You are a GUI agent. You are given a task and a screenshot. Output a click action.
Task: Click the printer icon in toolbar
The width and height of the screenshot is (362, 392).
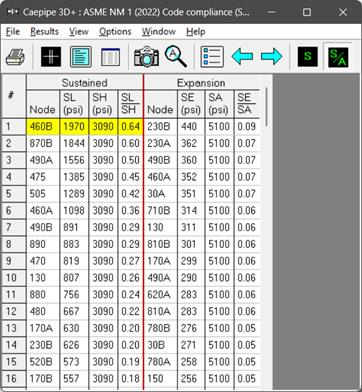click(15, 57)
